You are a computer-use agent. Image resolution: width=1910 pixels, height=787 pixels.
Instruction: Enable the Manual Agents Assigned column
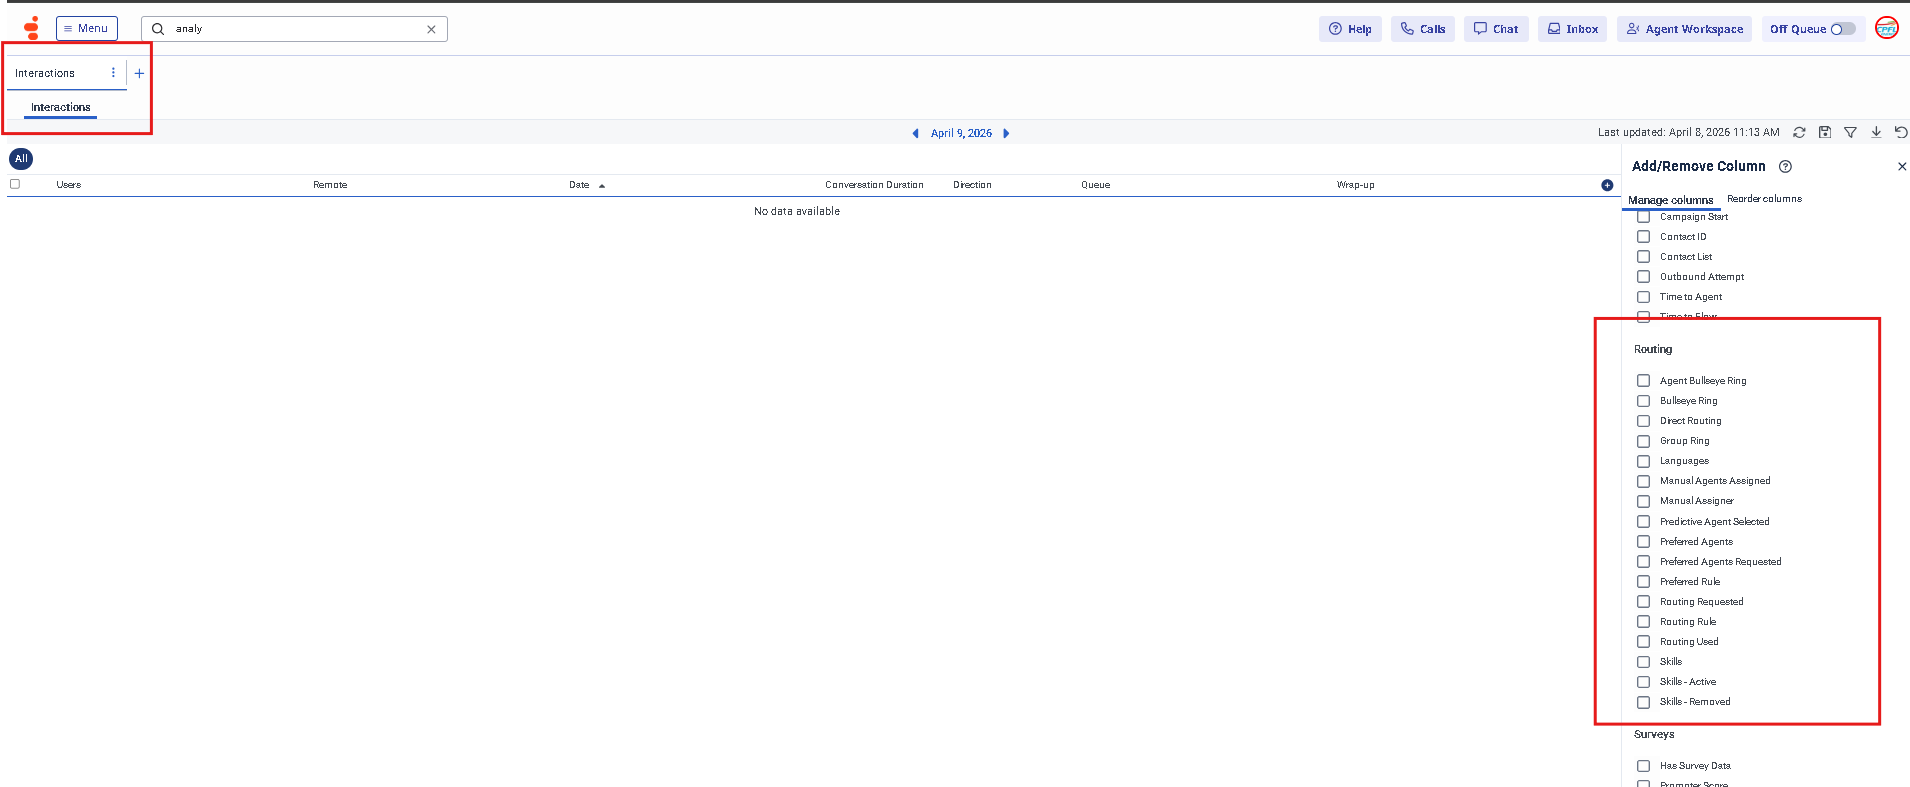pyautogui.click(x=1643, y=481)
